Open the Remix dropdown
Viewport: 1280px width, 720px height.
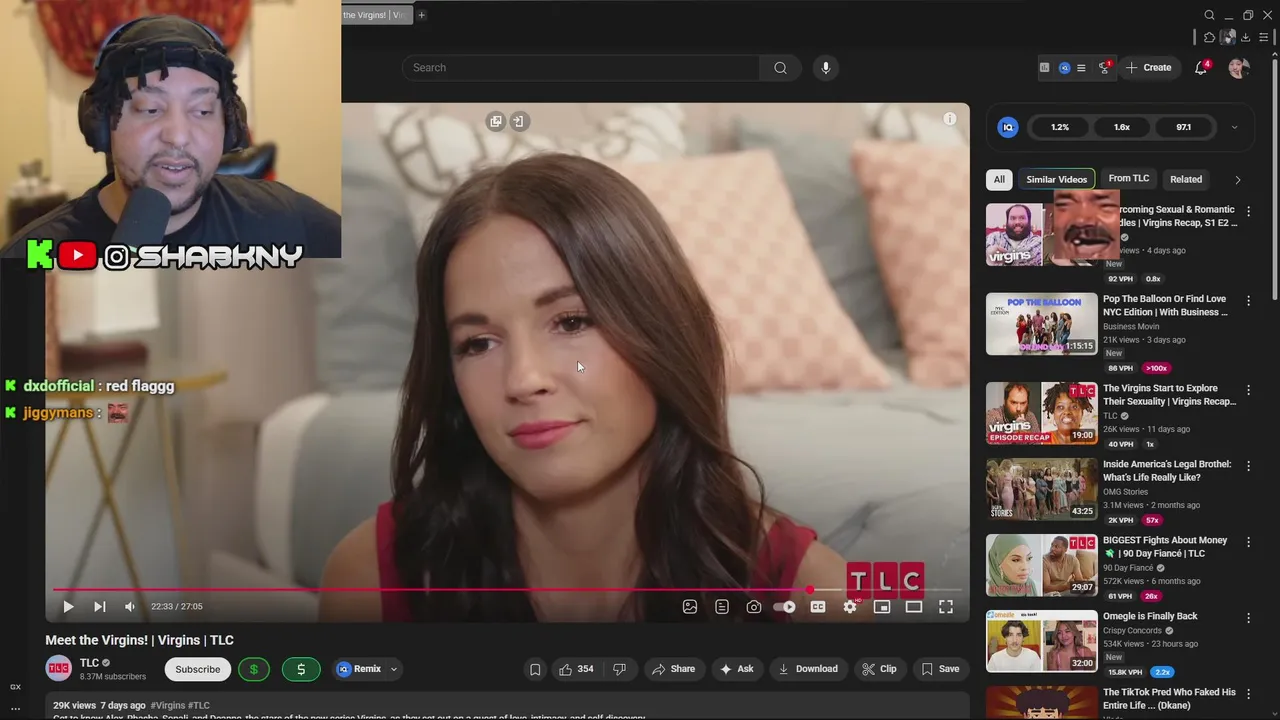pyautogui.click(x=368, y=669)
